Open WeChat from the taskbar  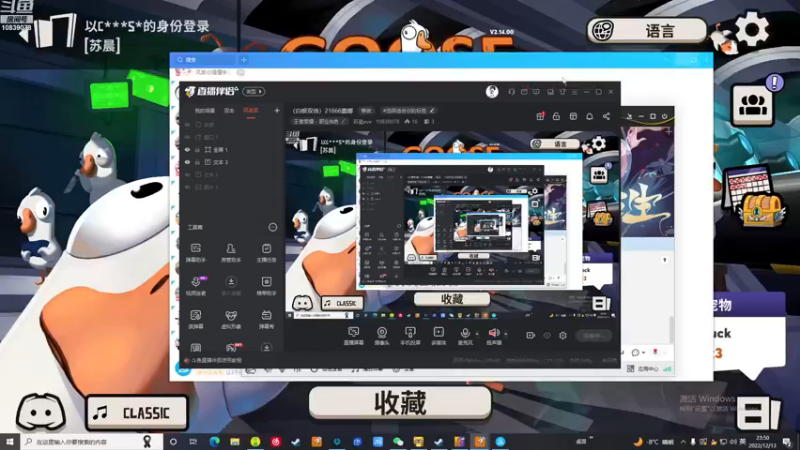point(398,441)
